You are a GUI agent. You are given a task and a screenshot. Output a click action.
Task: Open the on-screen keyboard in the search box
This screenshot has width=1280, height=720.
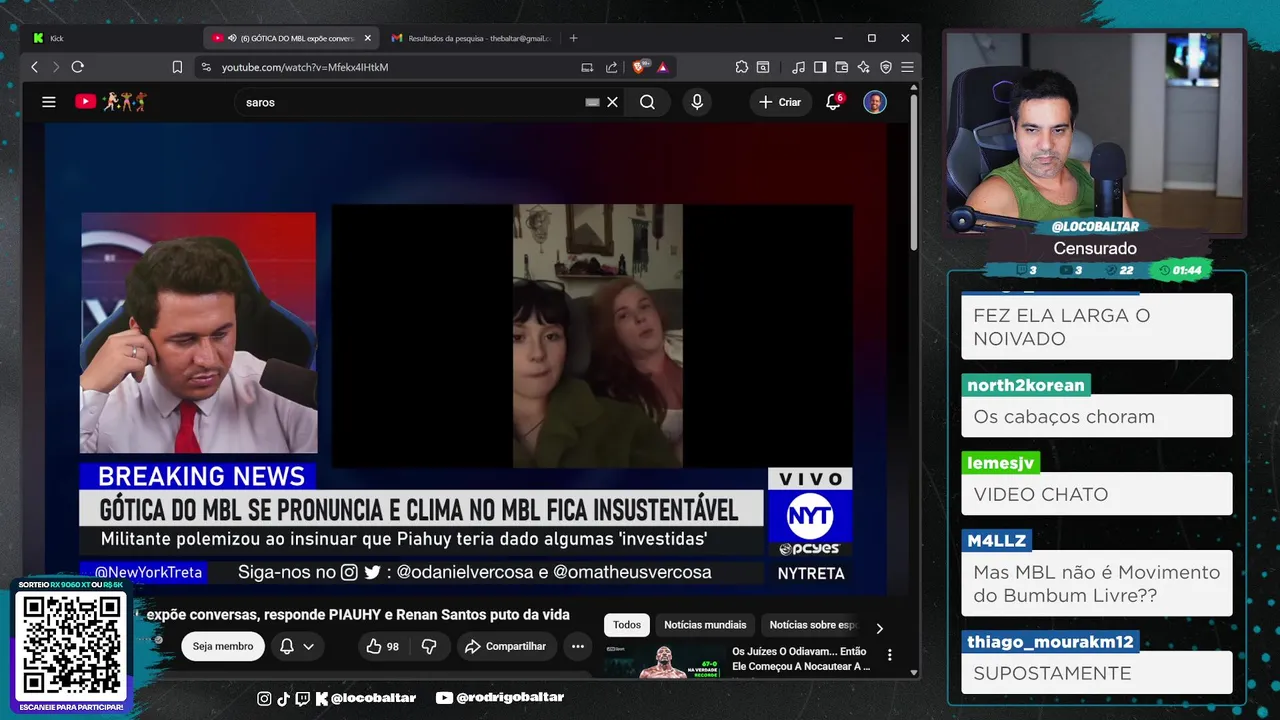point(592,102)
